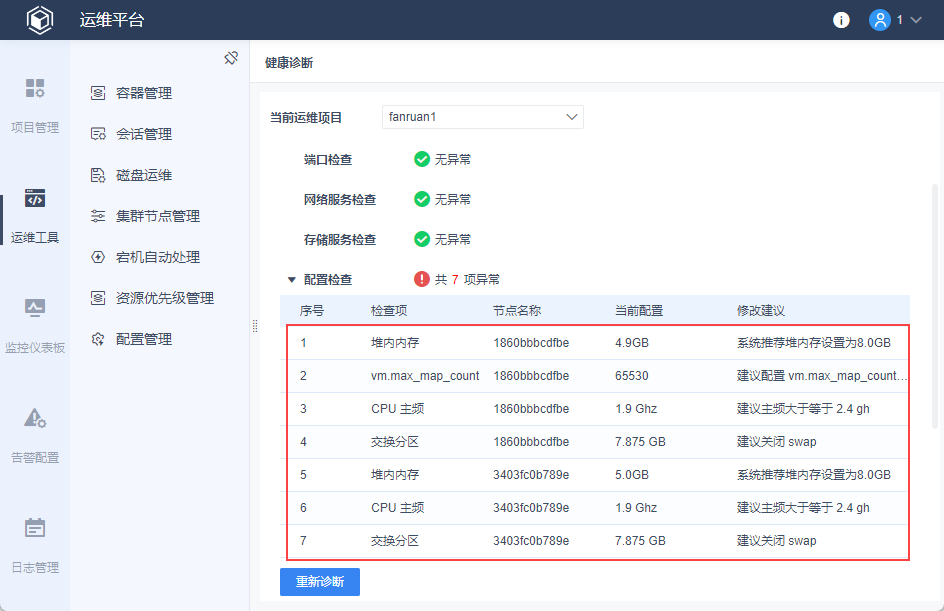Viewport: 944px width, 611px height.
Task: Click the vertical scrollbar on the right
Action: point(935,307)
